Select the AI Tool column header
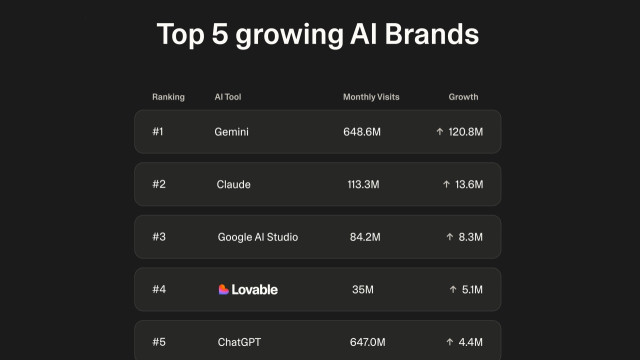The height and width of the screenshot is (360, 640). 228,97
